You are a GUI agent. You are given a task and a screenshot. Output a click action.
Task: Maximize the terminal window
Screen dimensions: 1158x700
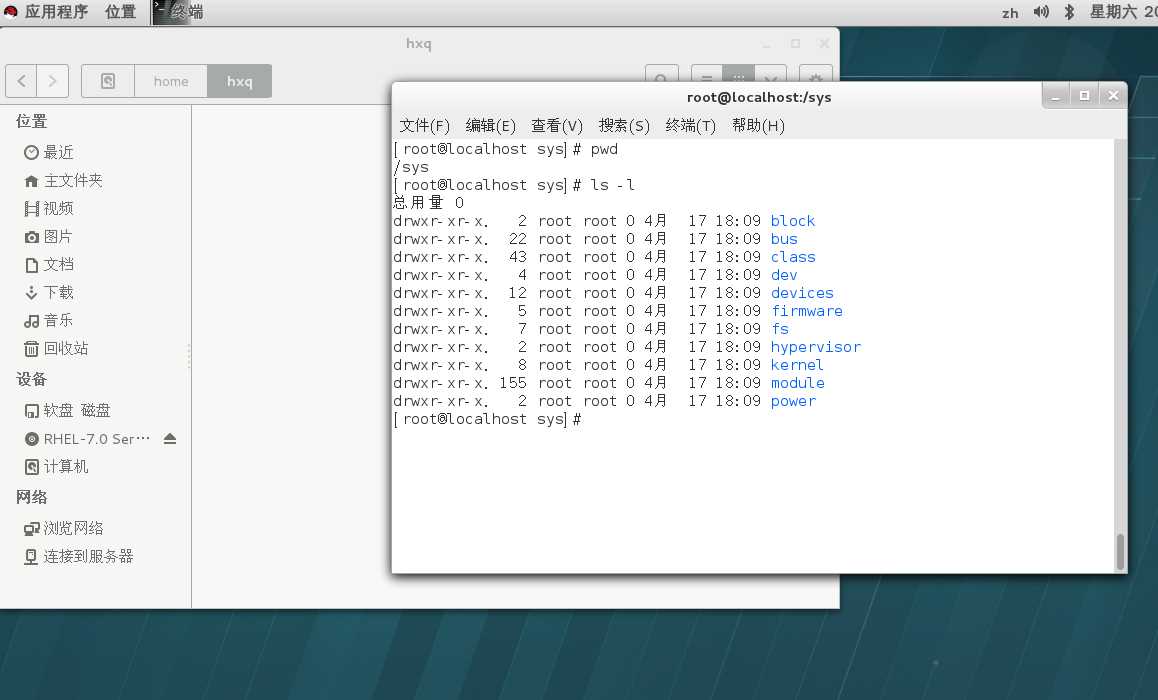click(1084, 95)
